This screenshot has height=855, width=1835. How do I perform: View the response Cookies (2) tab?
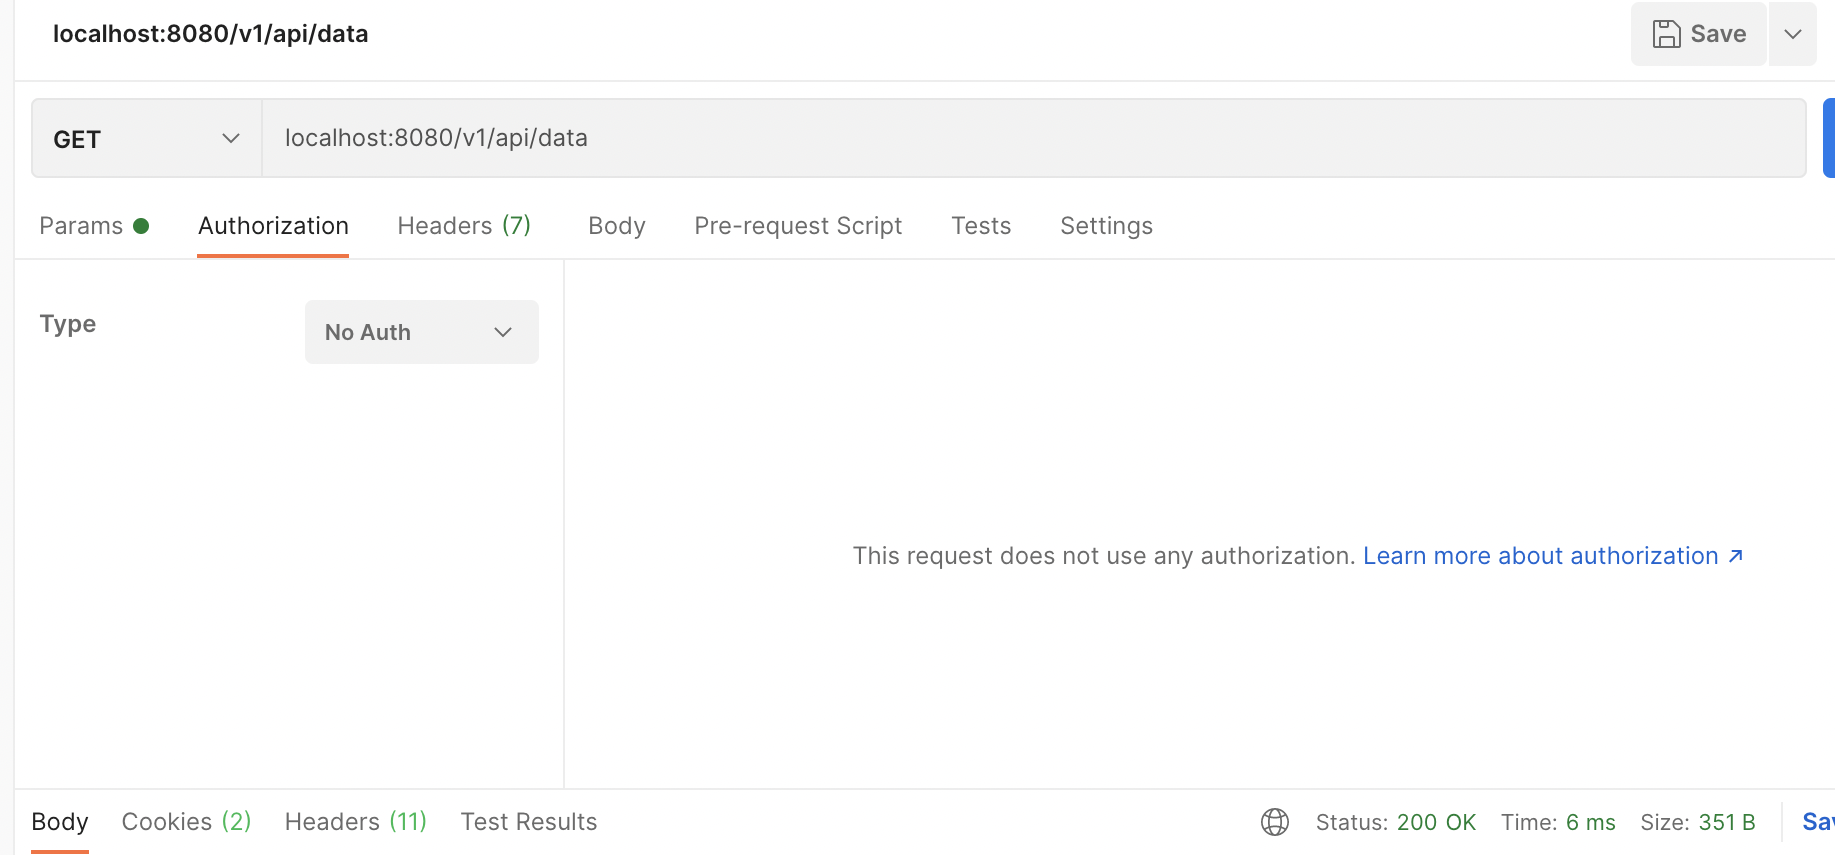pyautogui.click(x=186, y=822)
